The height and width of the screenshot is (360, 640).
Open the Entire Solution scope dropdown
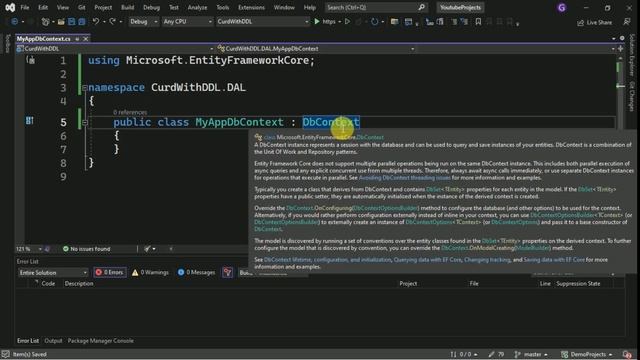pyautogui.click(x=53, y=272)
